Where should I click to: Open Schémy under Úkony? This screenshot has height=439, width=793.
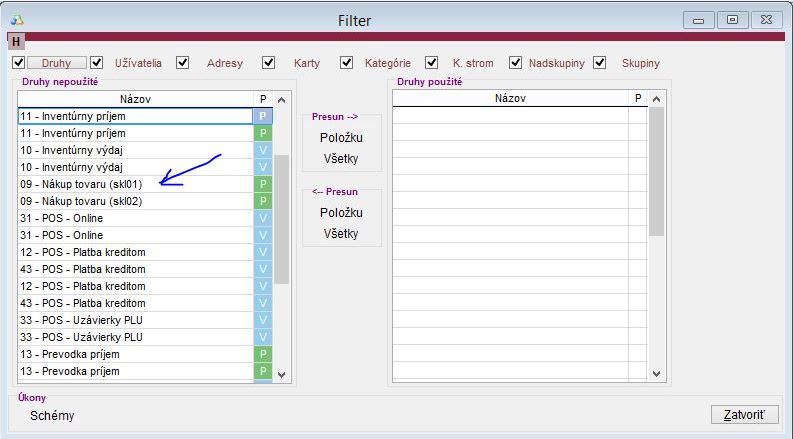(52, 415)
